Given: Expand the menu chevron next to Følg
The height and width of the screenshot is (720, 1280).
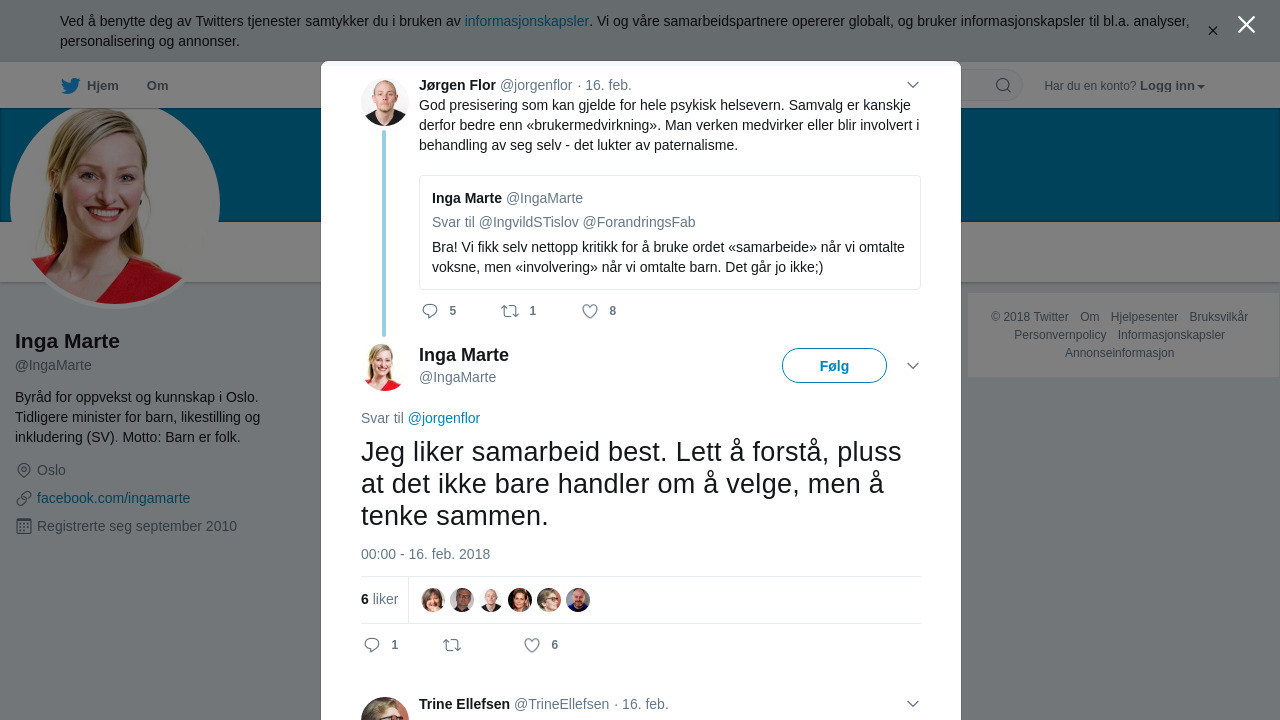Looking at the screenshot, I should pos(913,366).
